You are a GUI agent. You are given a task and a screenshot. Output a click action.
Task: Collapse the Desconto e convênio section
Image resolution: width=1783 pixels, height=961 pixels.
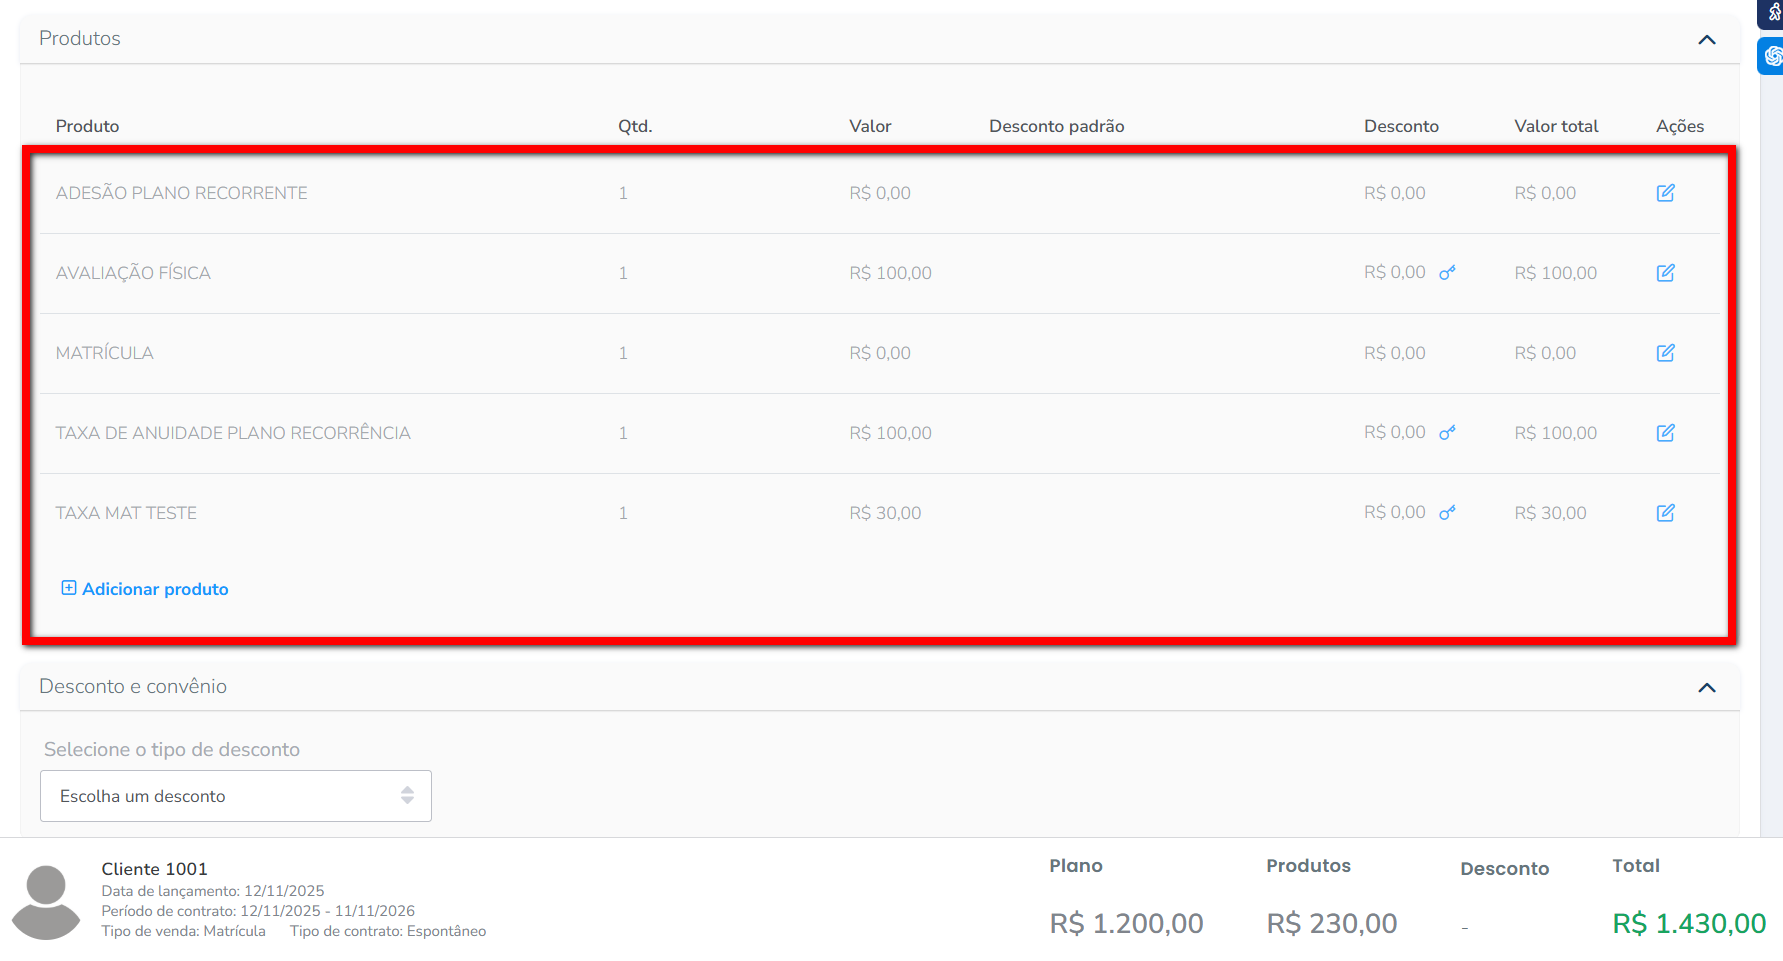1706,688
